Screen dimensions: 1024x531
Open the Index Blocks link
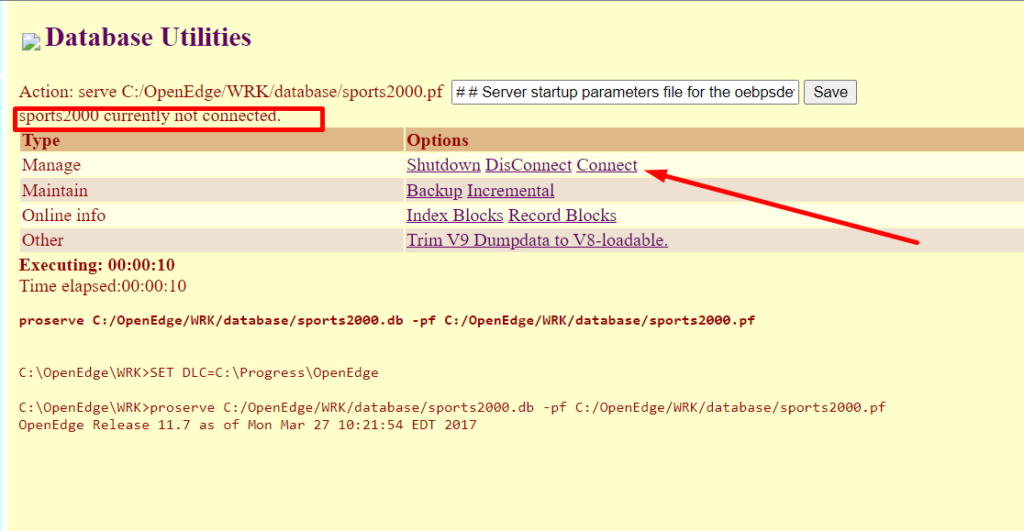click(455, 215)
